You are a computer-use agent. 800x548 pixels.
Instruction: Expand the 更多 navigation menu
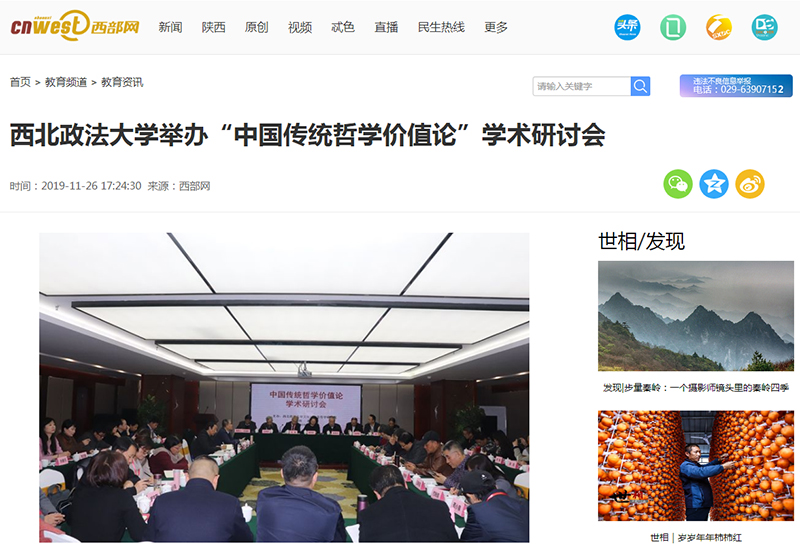pos(496,27)
